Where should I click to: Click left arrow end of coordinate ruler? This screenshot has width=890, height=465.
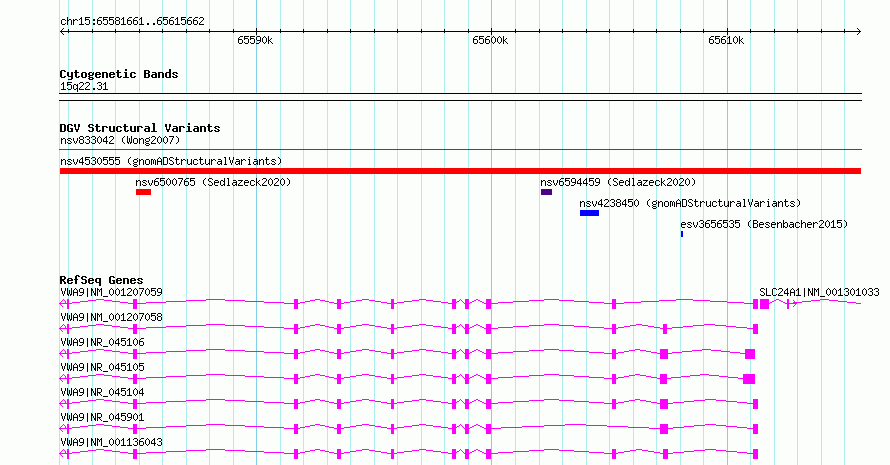(62, 31)
